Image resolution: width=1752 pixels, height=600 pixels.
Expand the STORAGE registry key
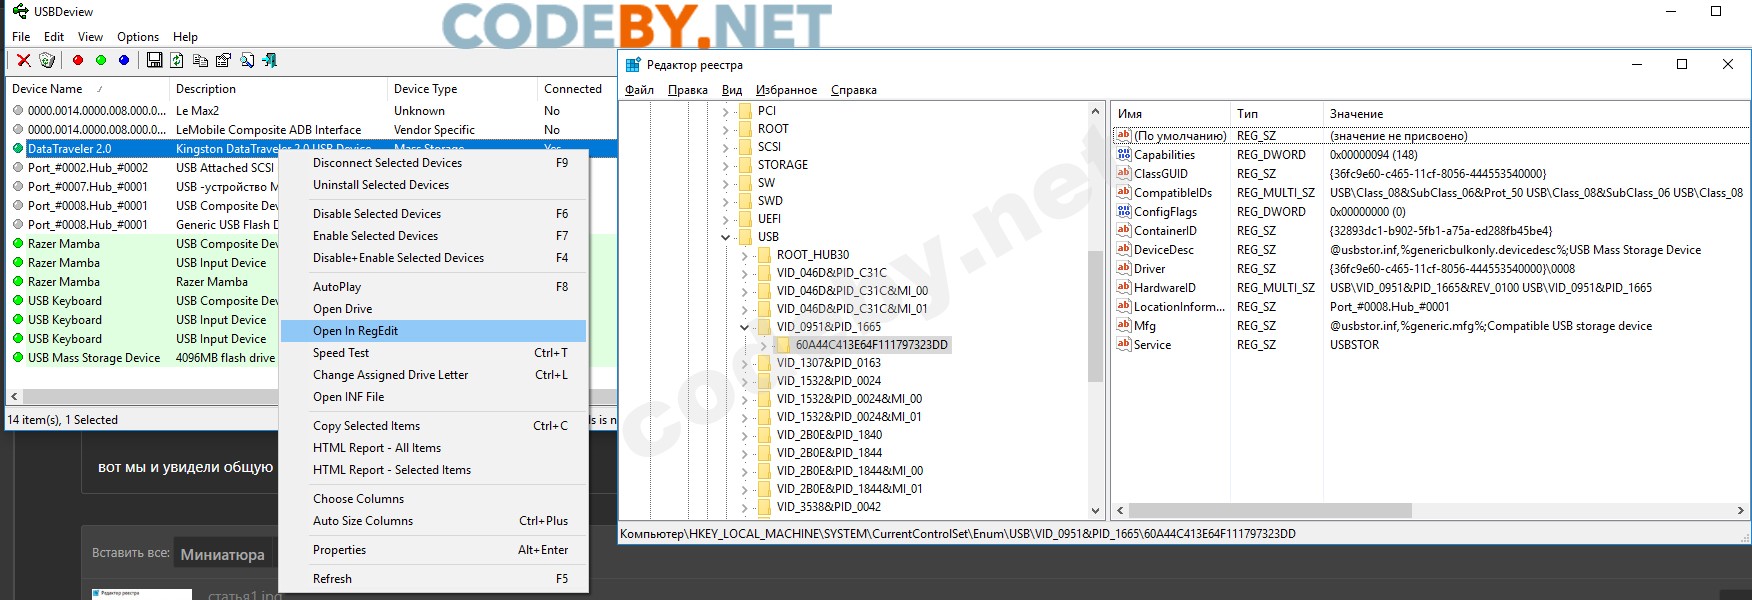click(x=726, y=165)
